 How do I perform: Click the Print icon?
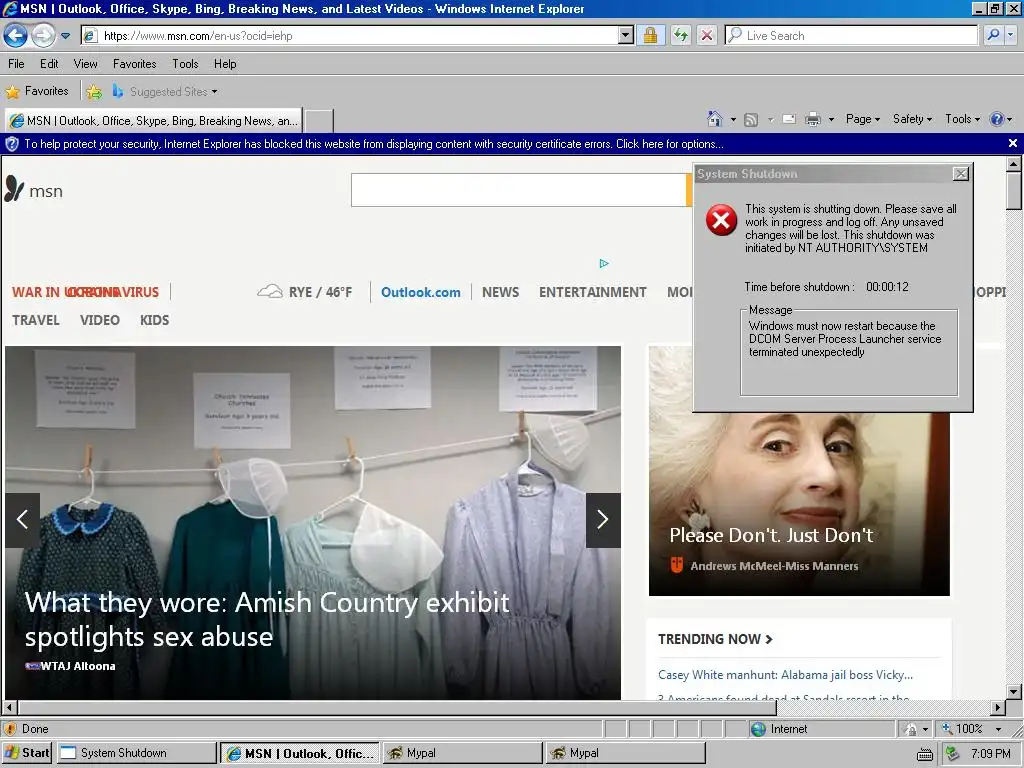pyautogui.click(x=812, y=120)
